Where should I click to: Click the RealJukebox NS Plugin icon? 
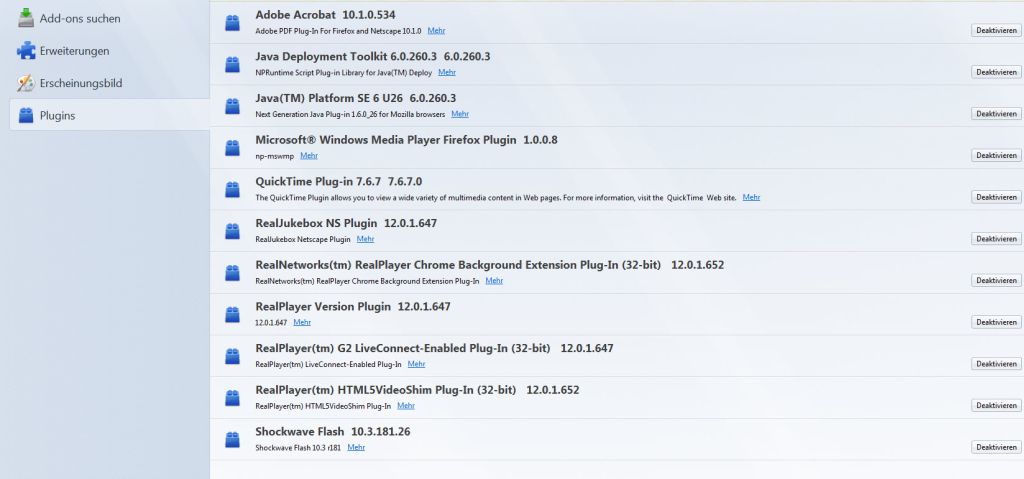[x=233, y=231]
